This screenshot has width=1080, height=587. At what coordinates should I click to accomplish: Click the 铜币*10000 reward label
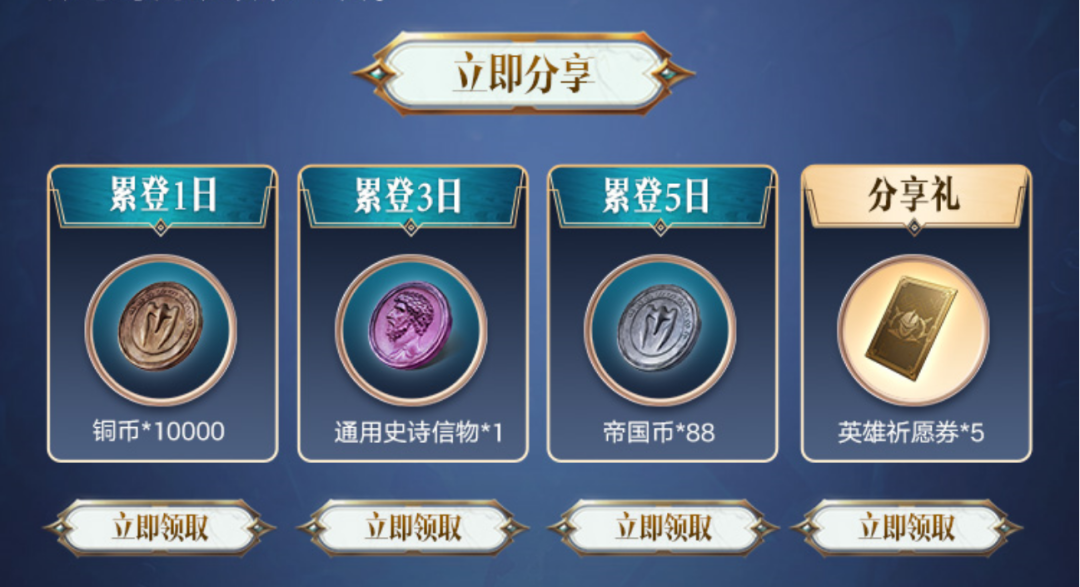tap(159, 432)
